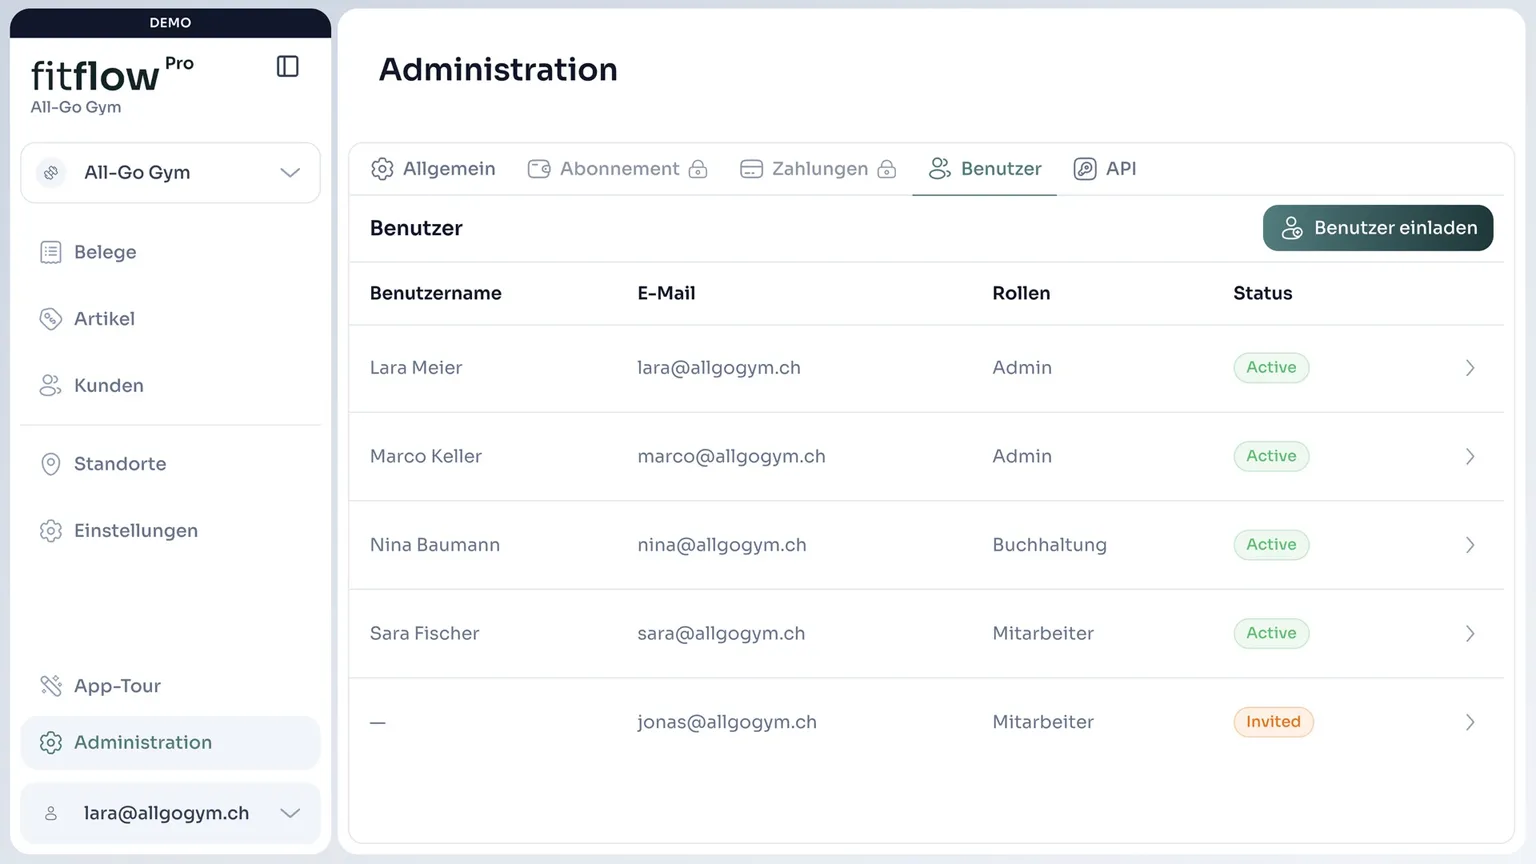The image size is (1536, 864).
Task: Click the name Lara Meier
Action: click(416, 368)
